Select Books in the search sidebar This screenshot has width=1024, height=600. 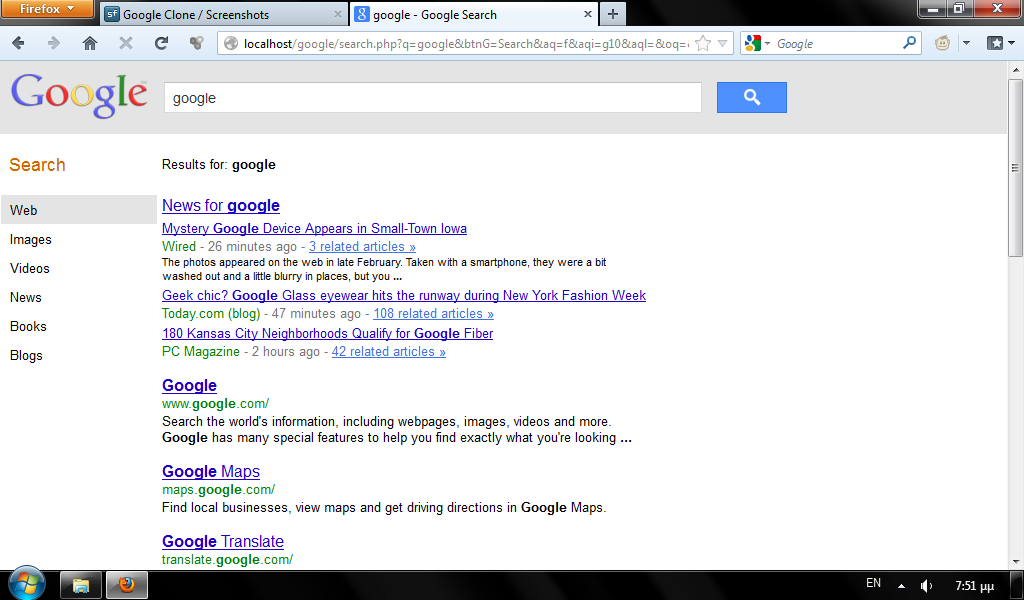click(28, 326)
